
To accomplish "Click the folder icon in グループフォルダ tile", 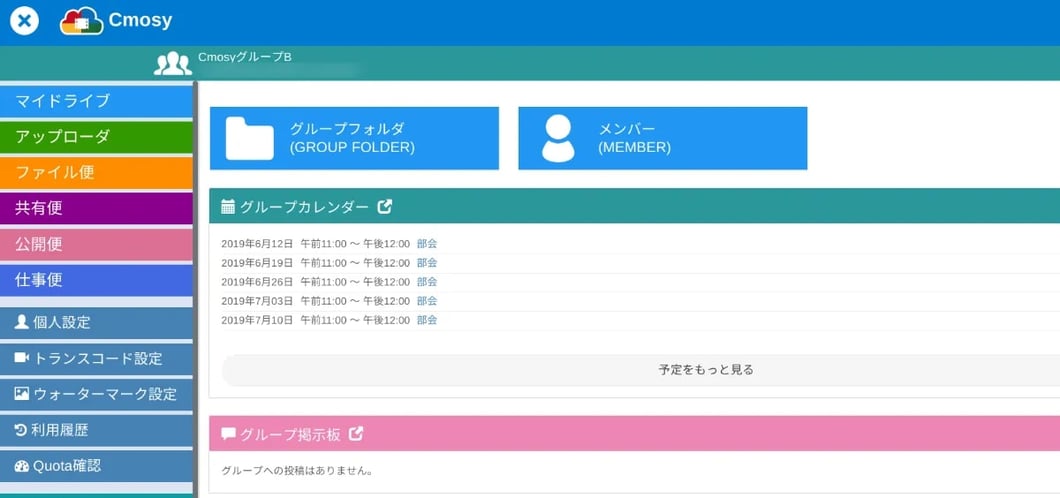I will (249, 139).
